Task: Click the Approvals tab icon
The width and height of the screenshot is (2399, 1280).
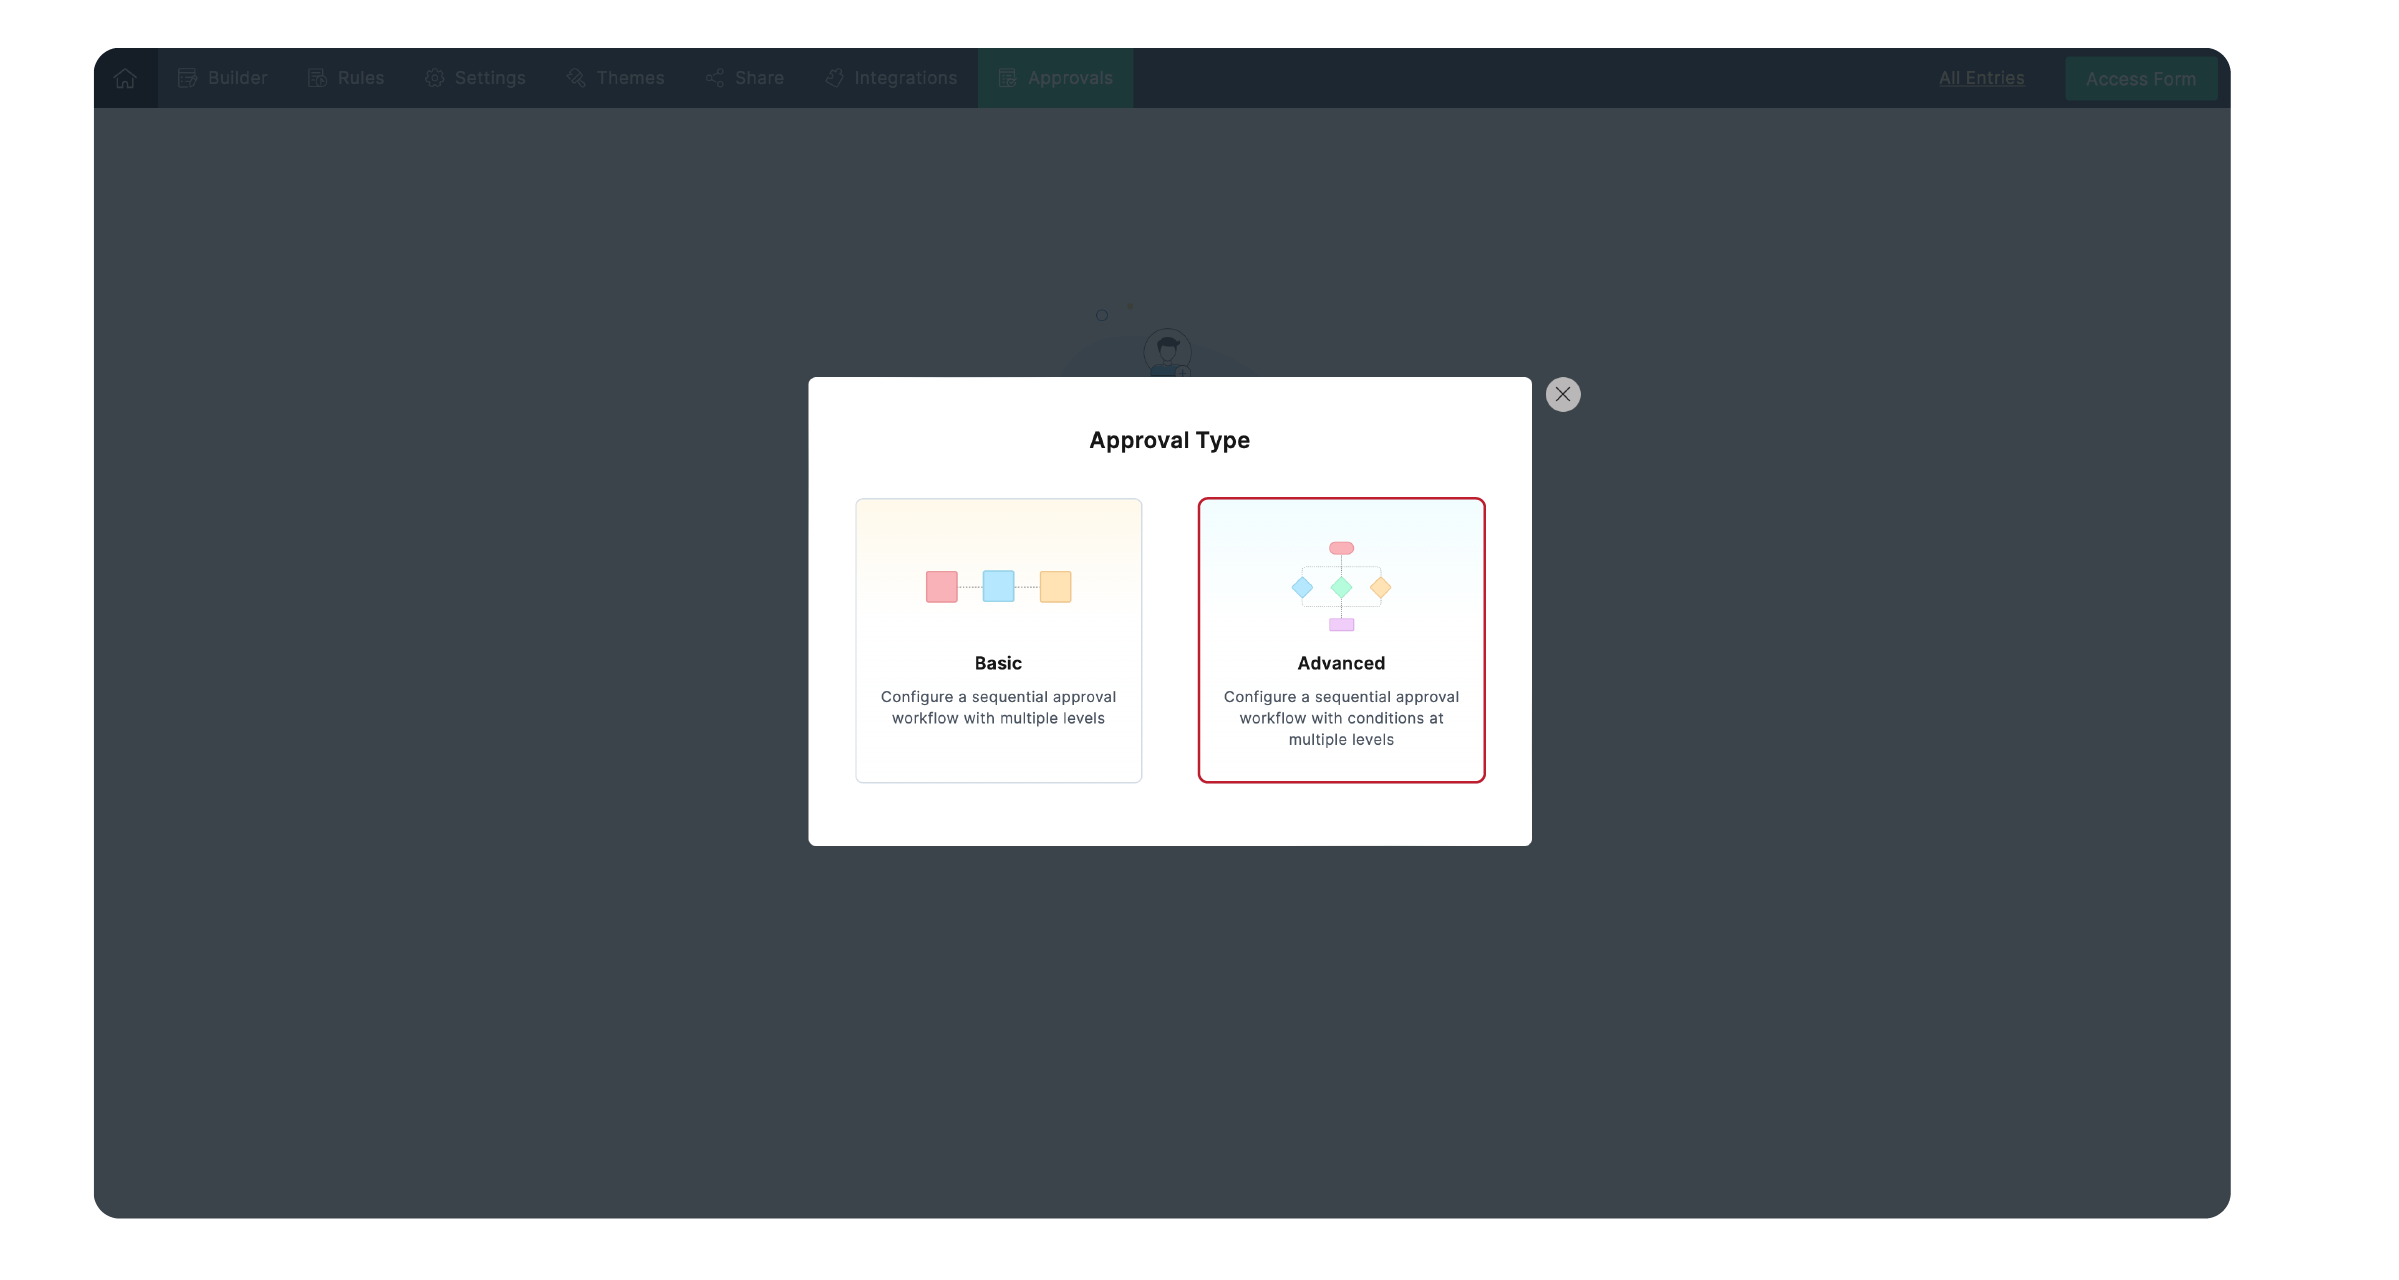Action: (1007, 78)
